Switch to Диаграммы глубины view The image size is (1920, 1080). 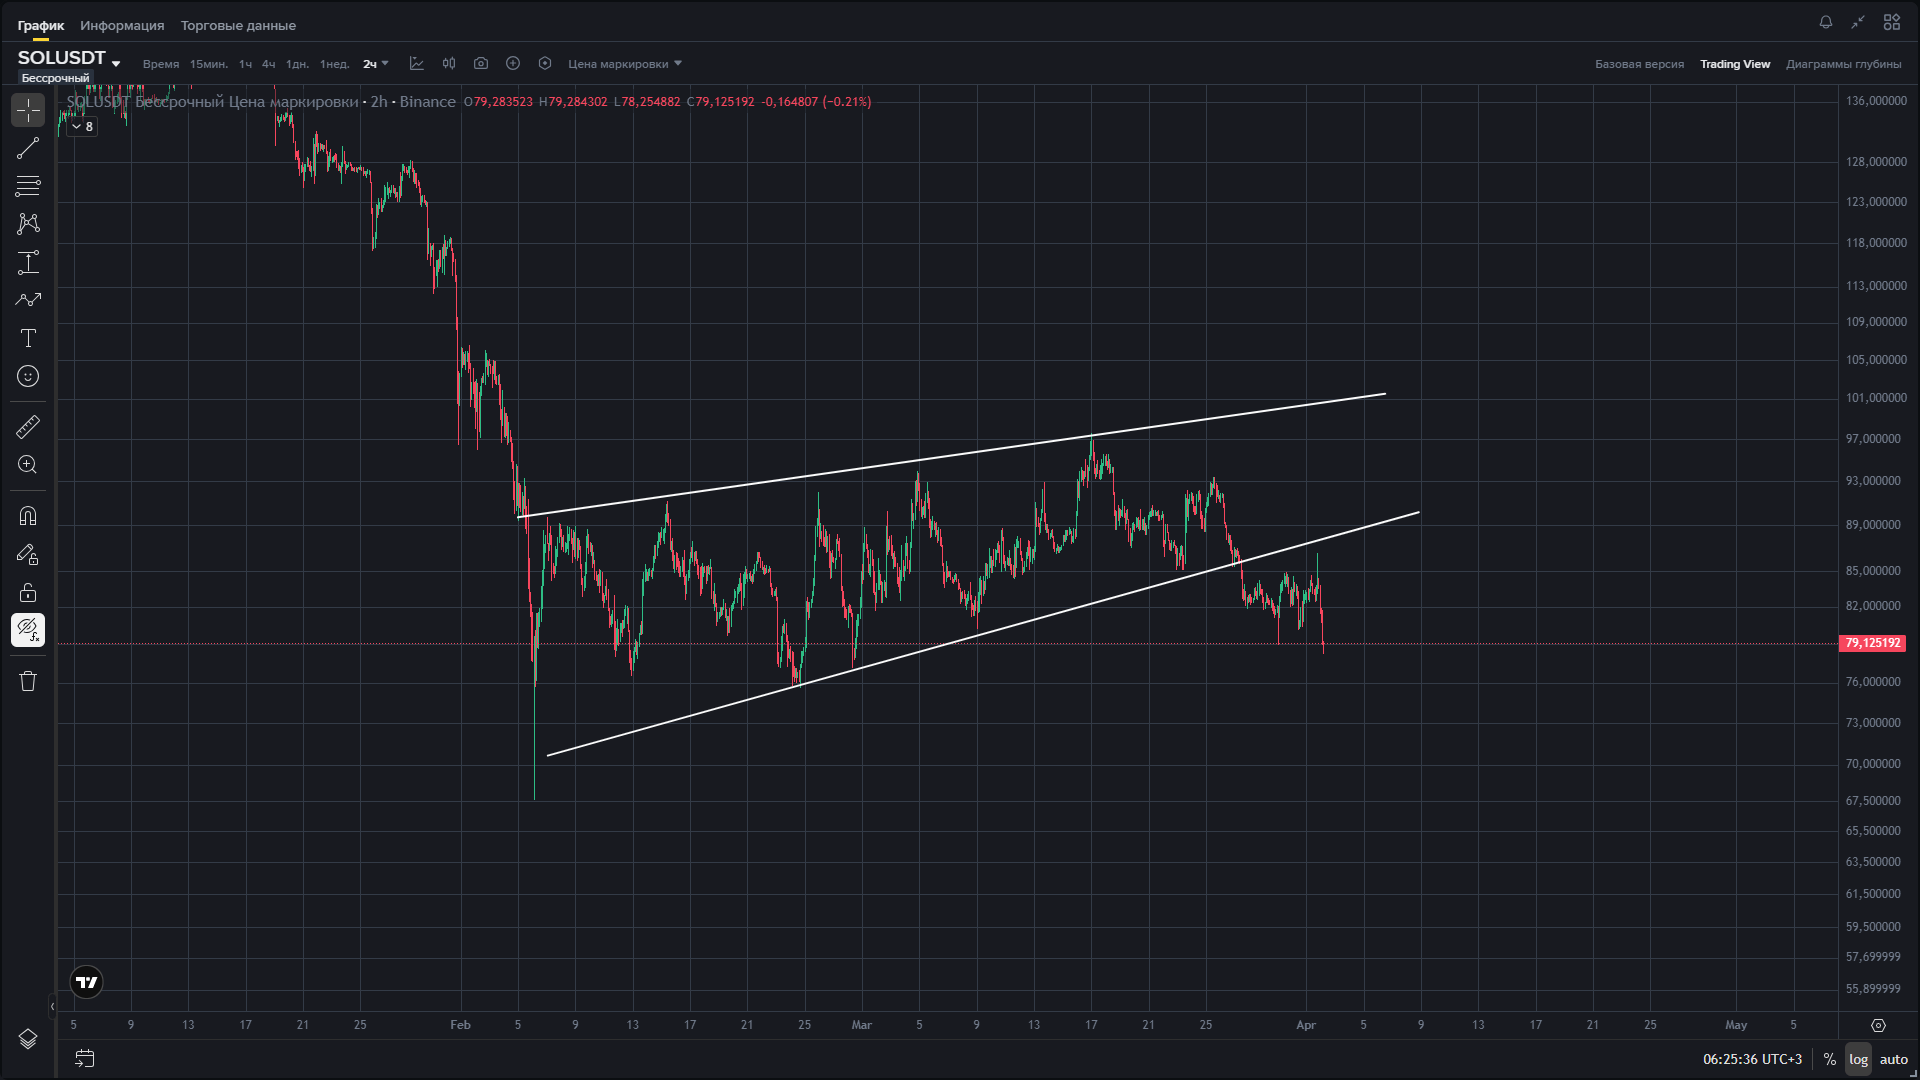1843,64
